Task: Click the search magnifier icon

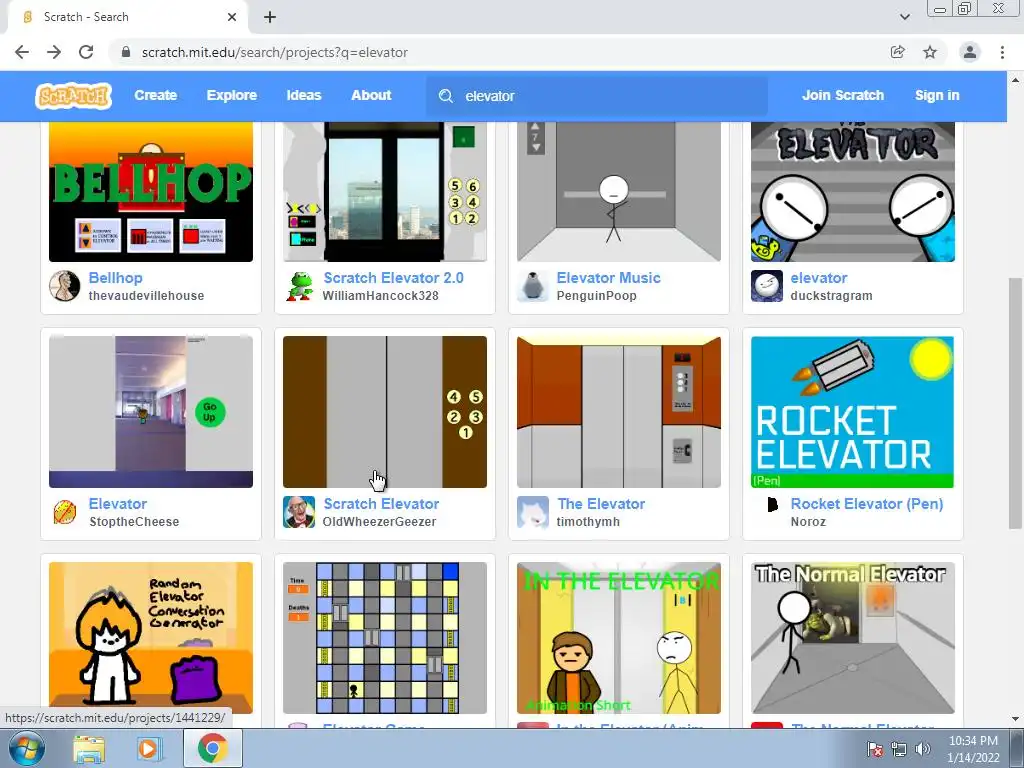Action: click(x=446, y=96)
